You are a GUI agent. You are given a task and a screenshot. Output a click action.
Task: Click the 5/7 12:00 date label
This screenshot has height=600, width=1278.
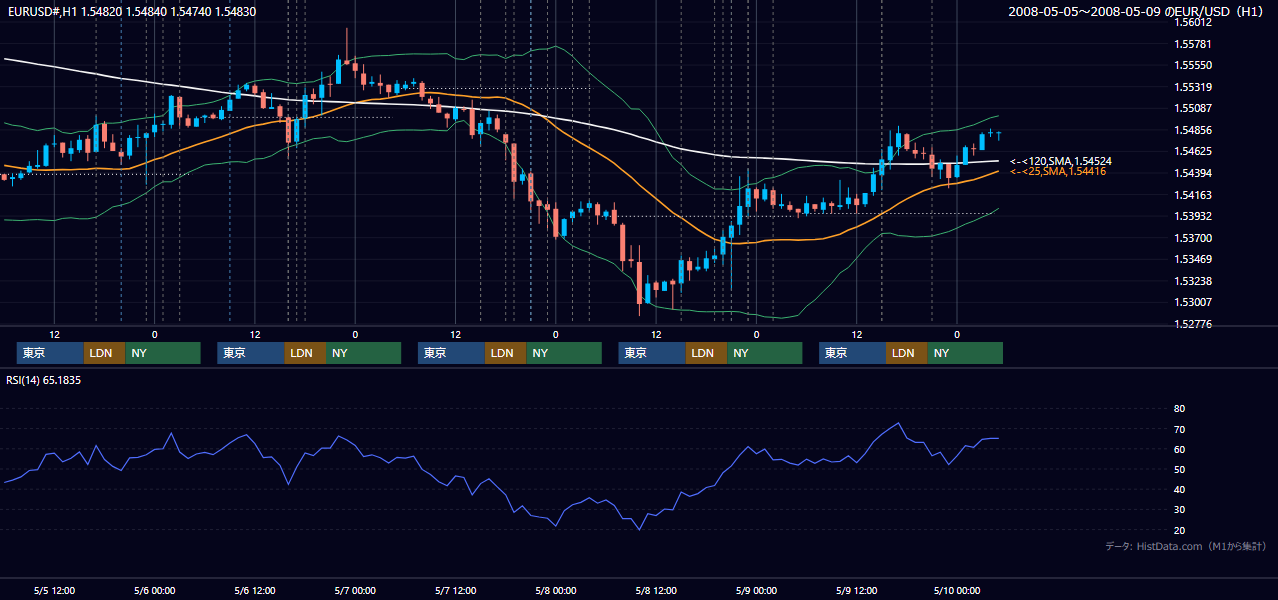click(x=456, y=590)
